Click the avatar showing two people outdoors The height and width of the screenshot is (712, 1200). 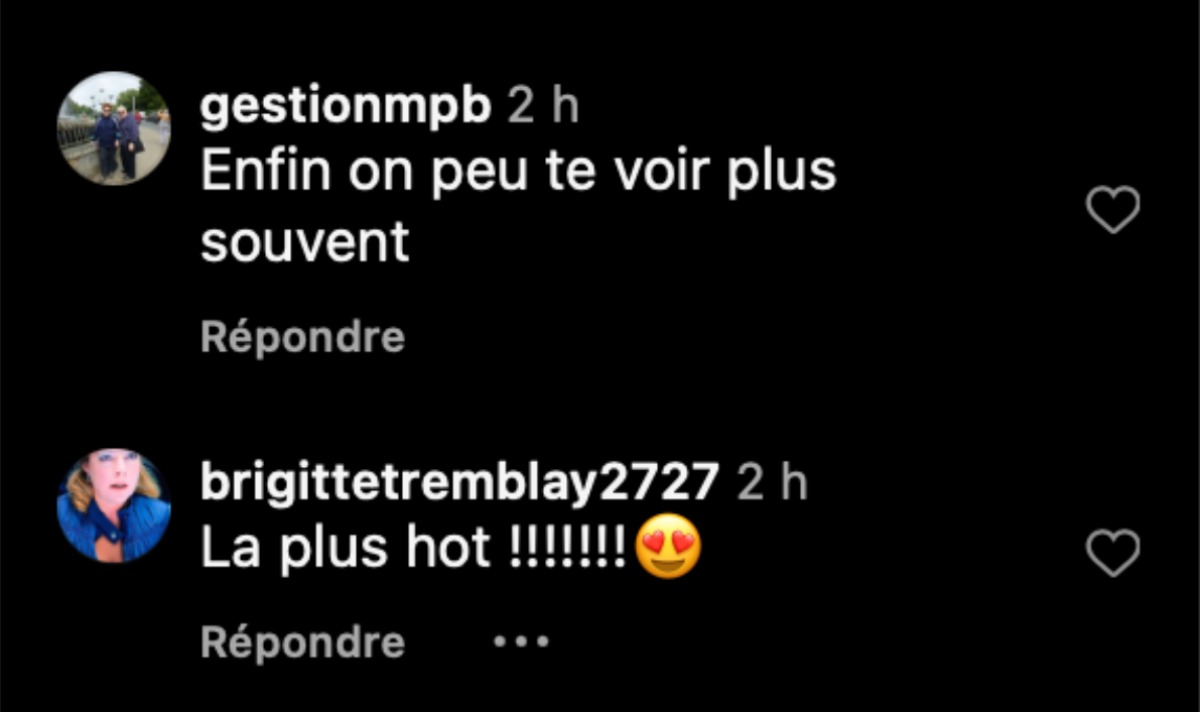point(114,128)
